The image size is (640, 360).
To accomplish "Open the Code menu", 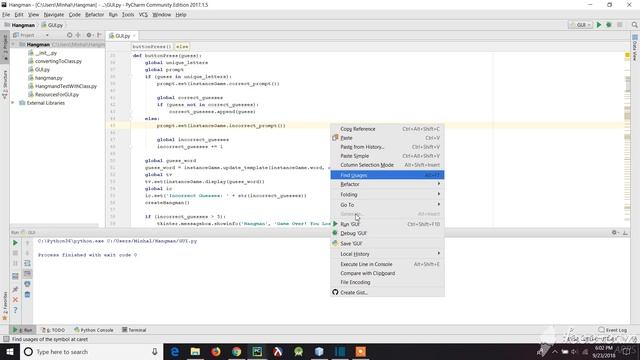I will click(x=74, y=15).
